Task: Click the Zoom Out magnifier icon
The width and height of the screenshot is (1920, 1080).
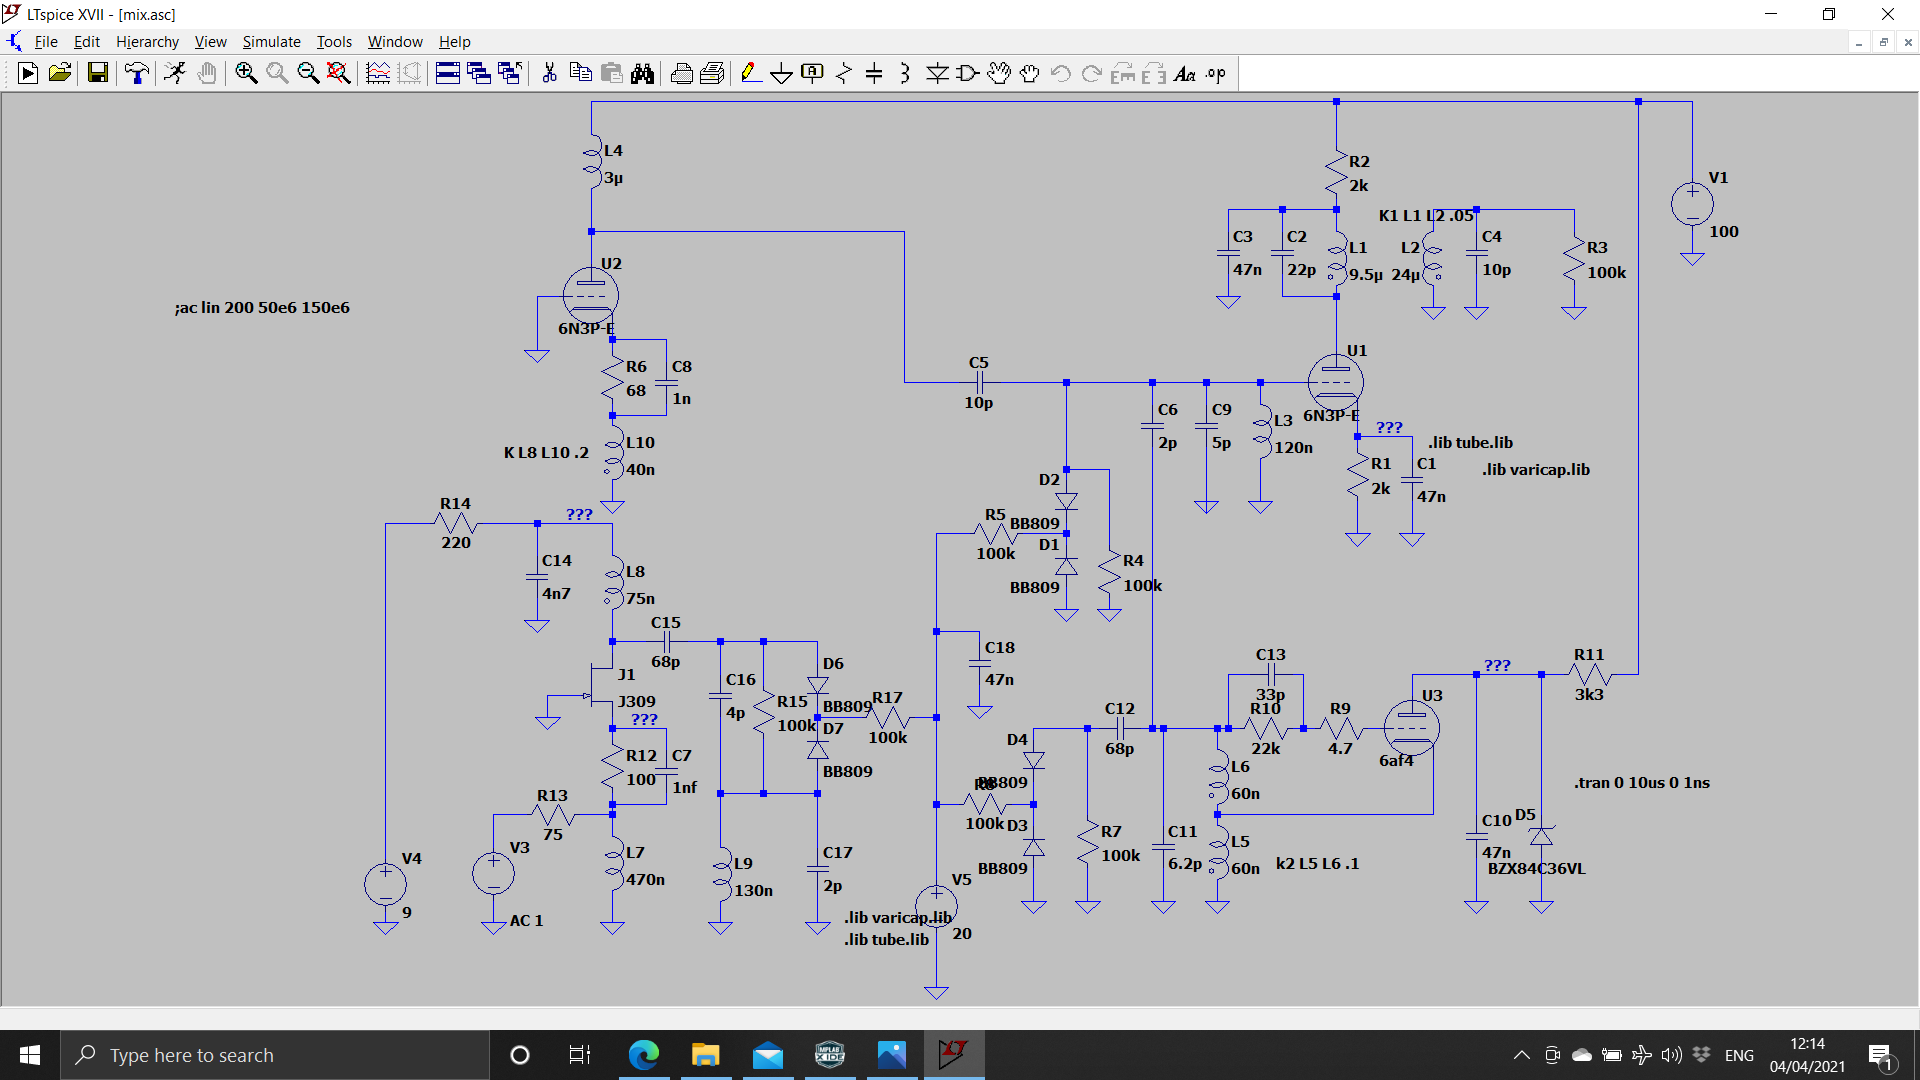Action: 308,73
